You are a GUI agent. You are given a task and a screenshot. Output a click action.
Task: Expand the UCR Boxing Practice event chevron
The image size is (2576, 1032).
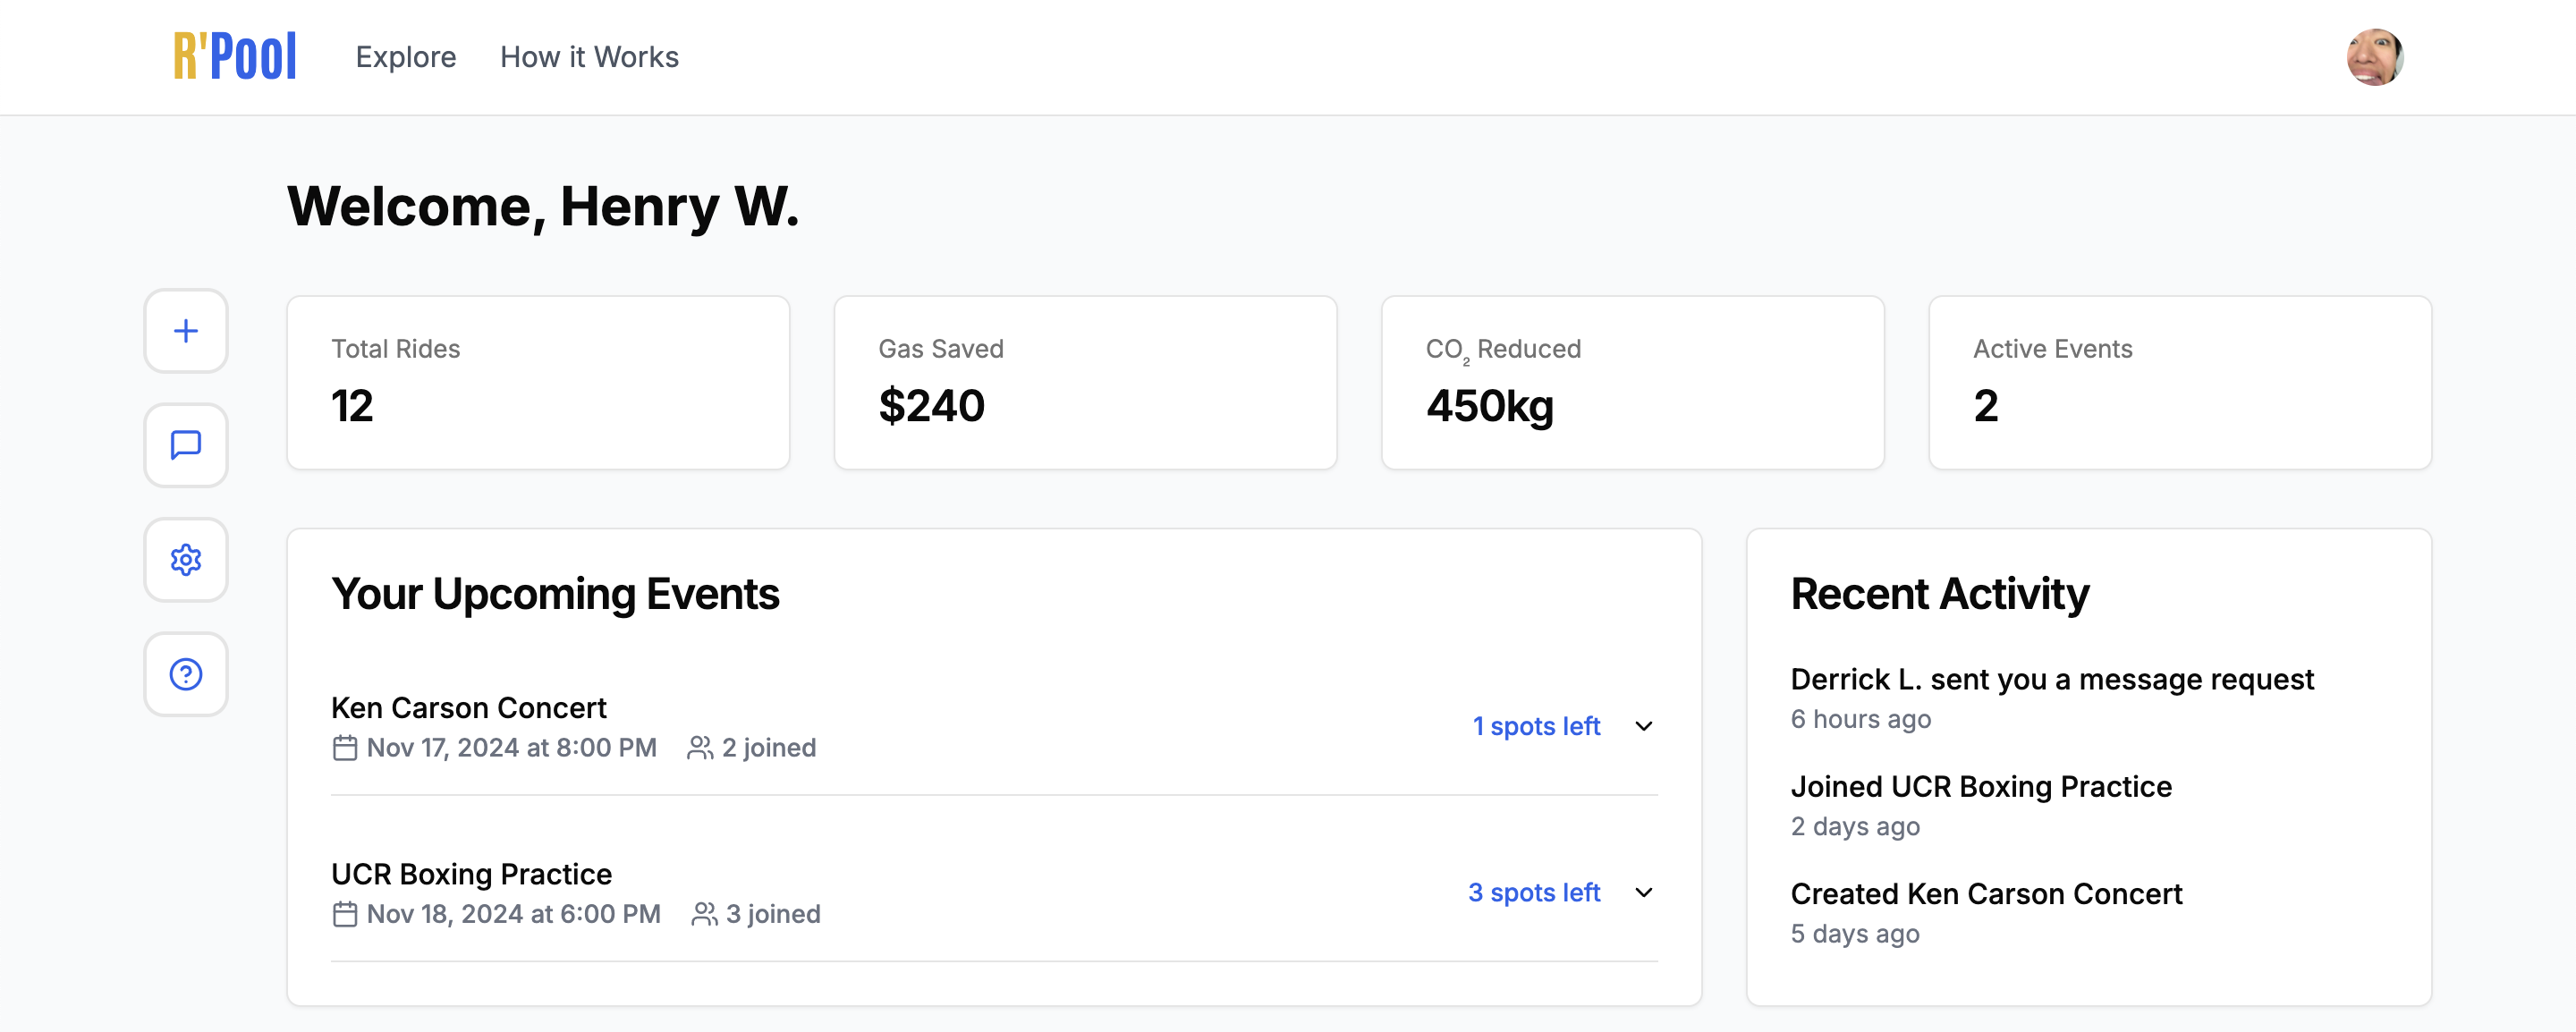pos(1644,892)
